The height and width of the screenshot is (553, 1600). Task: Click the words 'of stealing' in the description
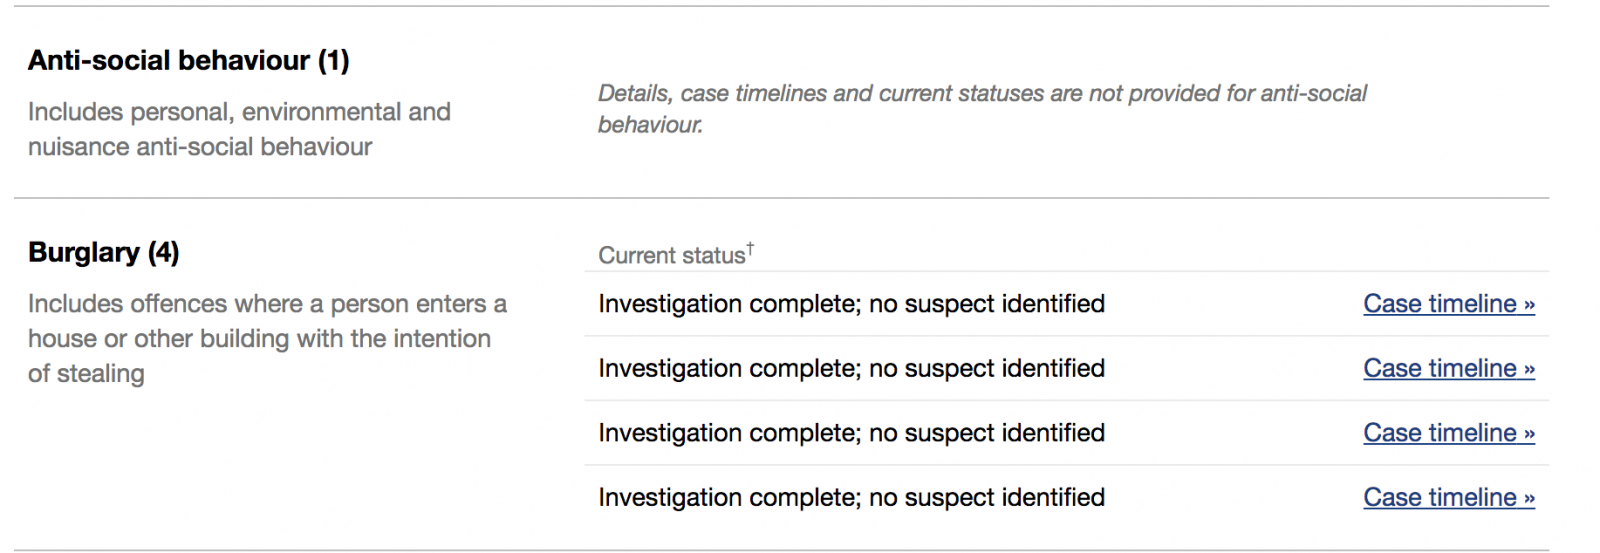86,374
